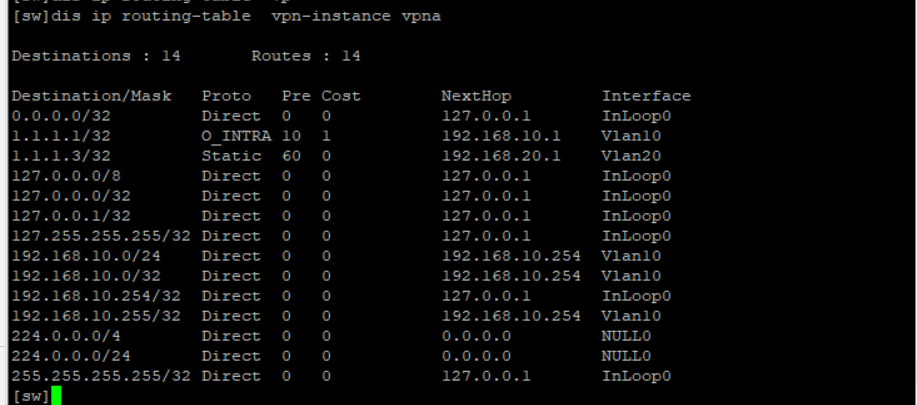
Task: Click the Interface column header
Action: (x=646, y=96)
